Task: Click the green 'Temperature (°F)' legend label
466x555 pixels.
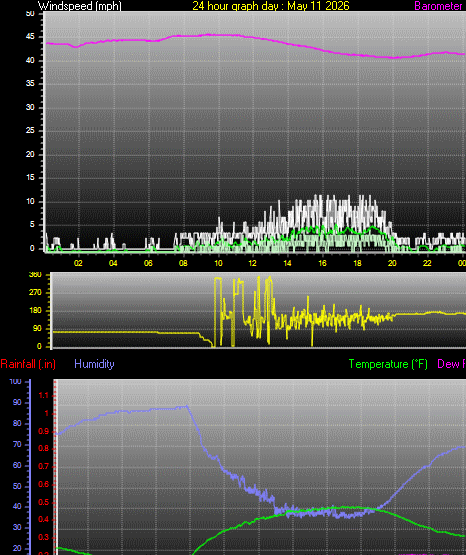Action: click(388, 364)
